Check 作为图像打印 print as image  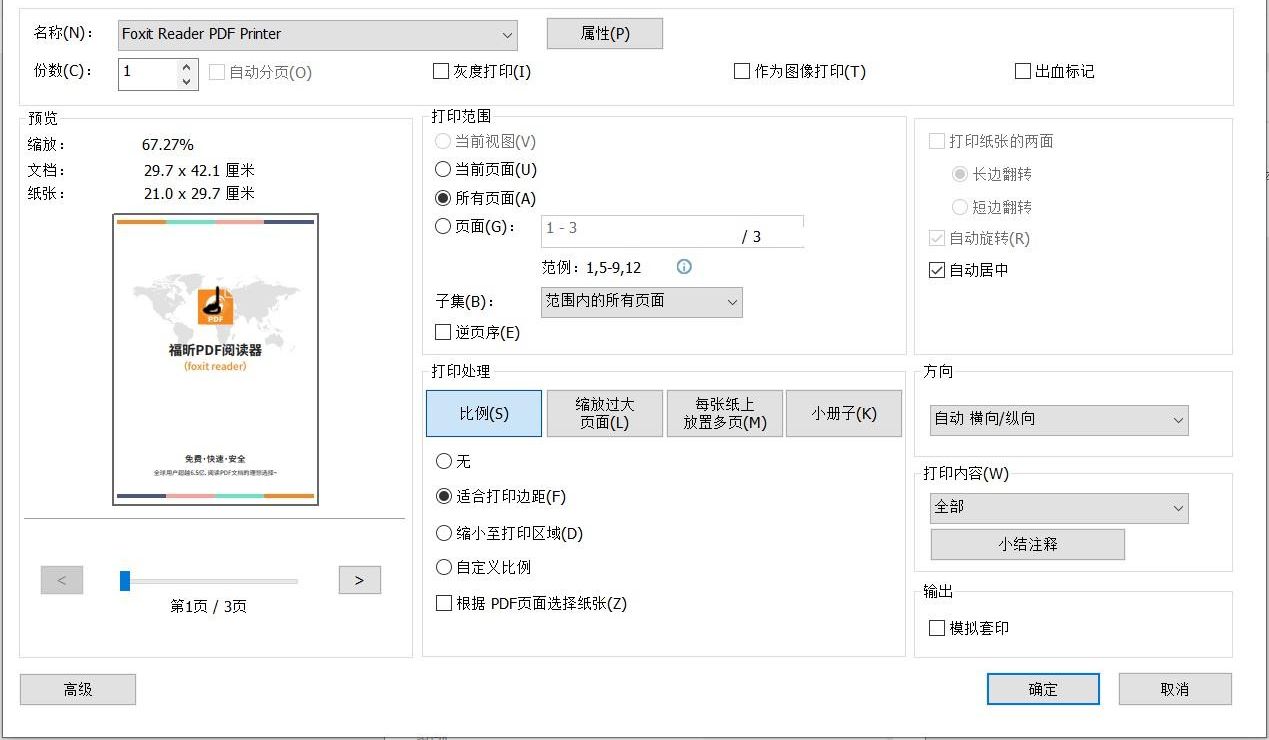point(741,71)
